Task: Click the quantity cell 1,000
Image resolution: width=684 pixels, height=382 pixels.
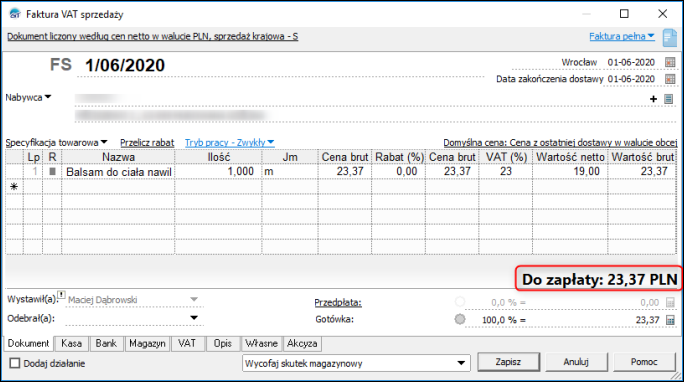Action: 219,171
